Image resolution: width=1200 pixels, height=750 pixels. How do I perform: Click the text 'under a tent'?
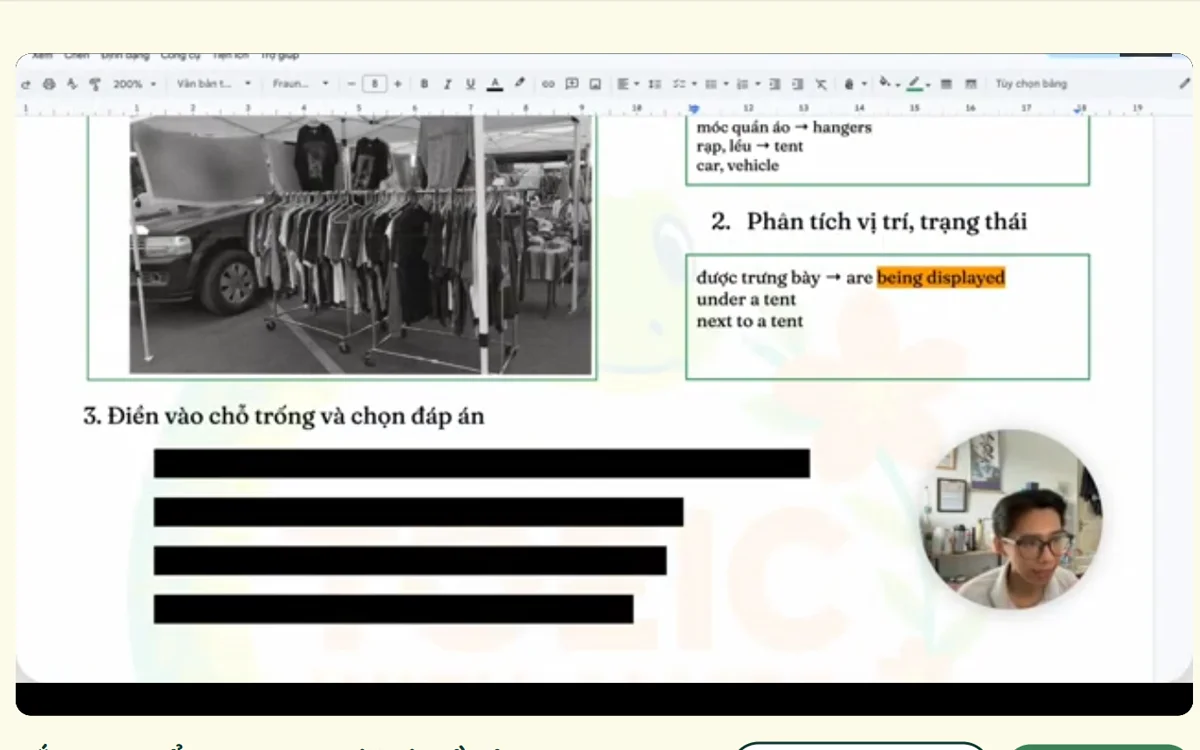tap(746, 299)
